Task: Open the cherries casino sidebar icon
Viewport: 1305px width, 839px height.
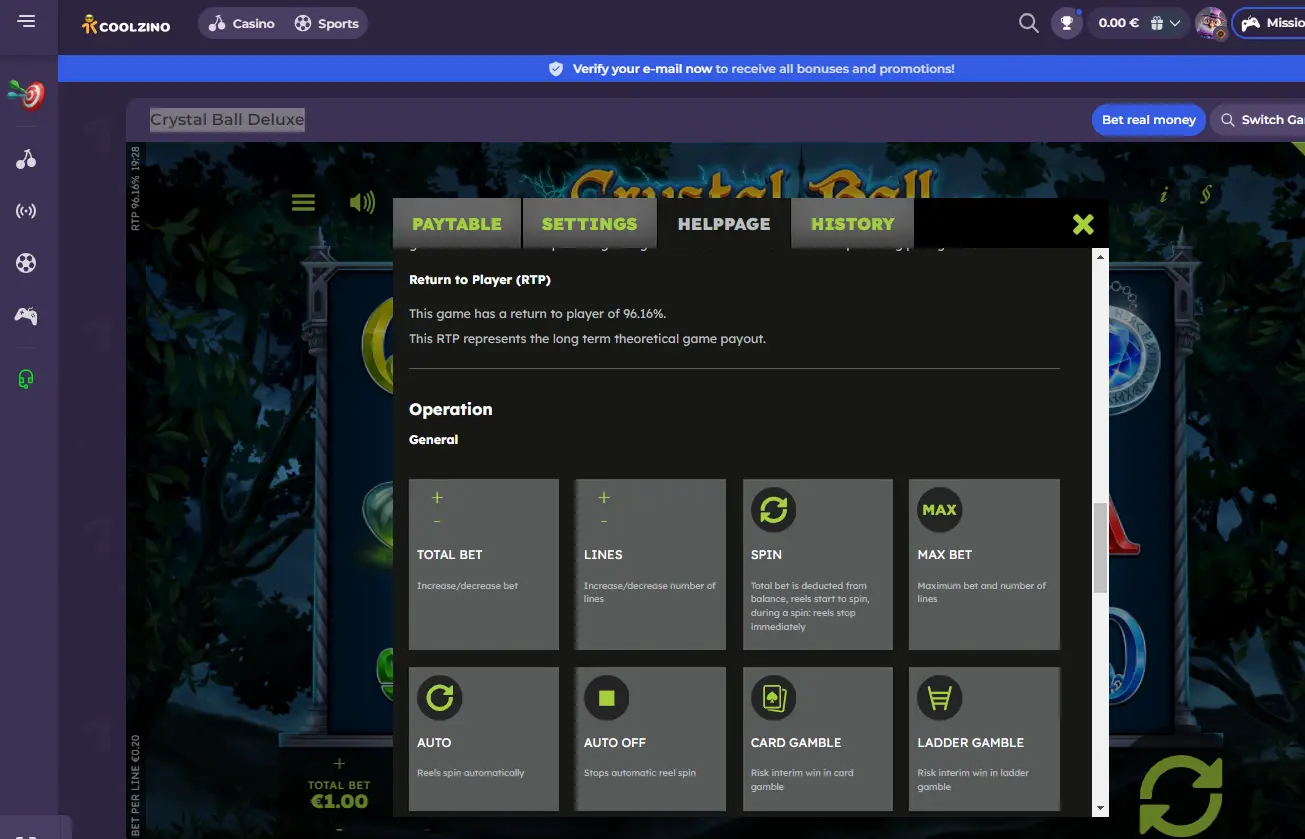Action: pyautogui.click(x=27, y=159)
